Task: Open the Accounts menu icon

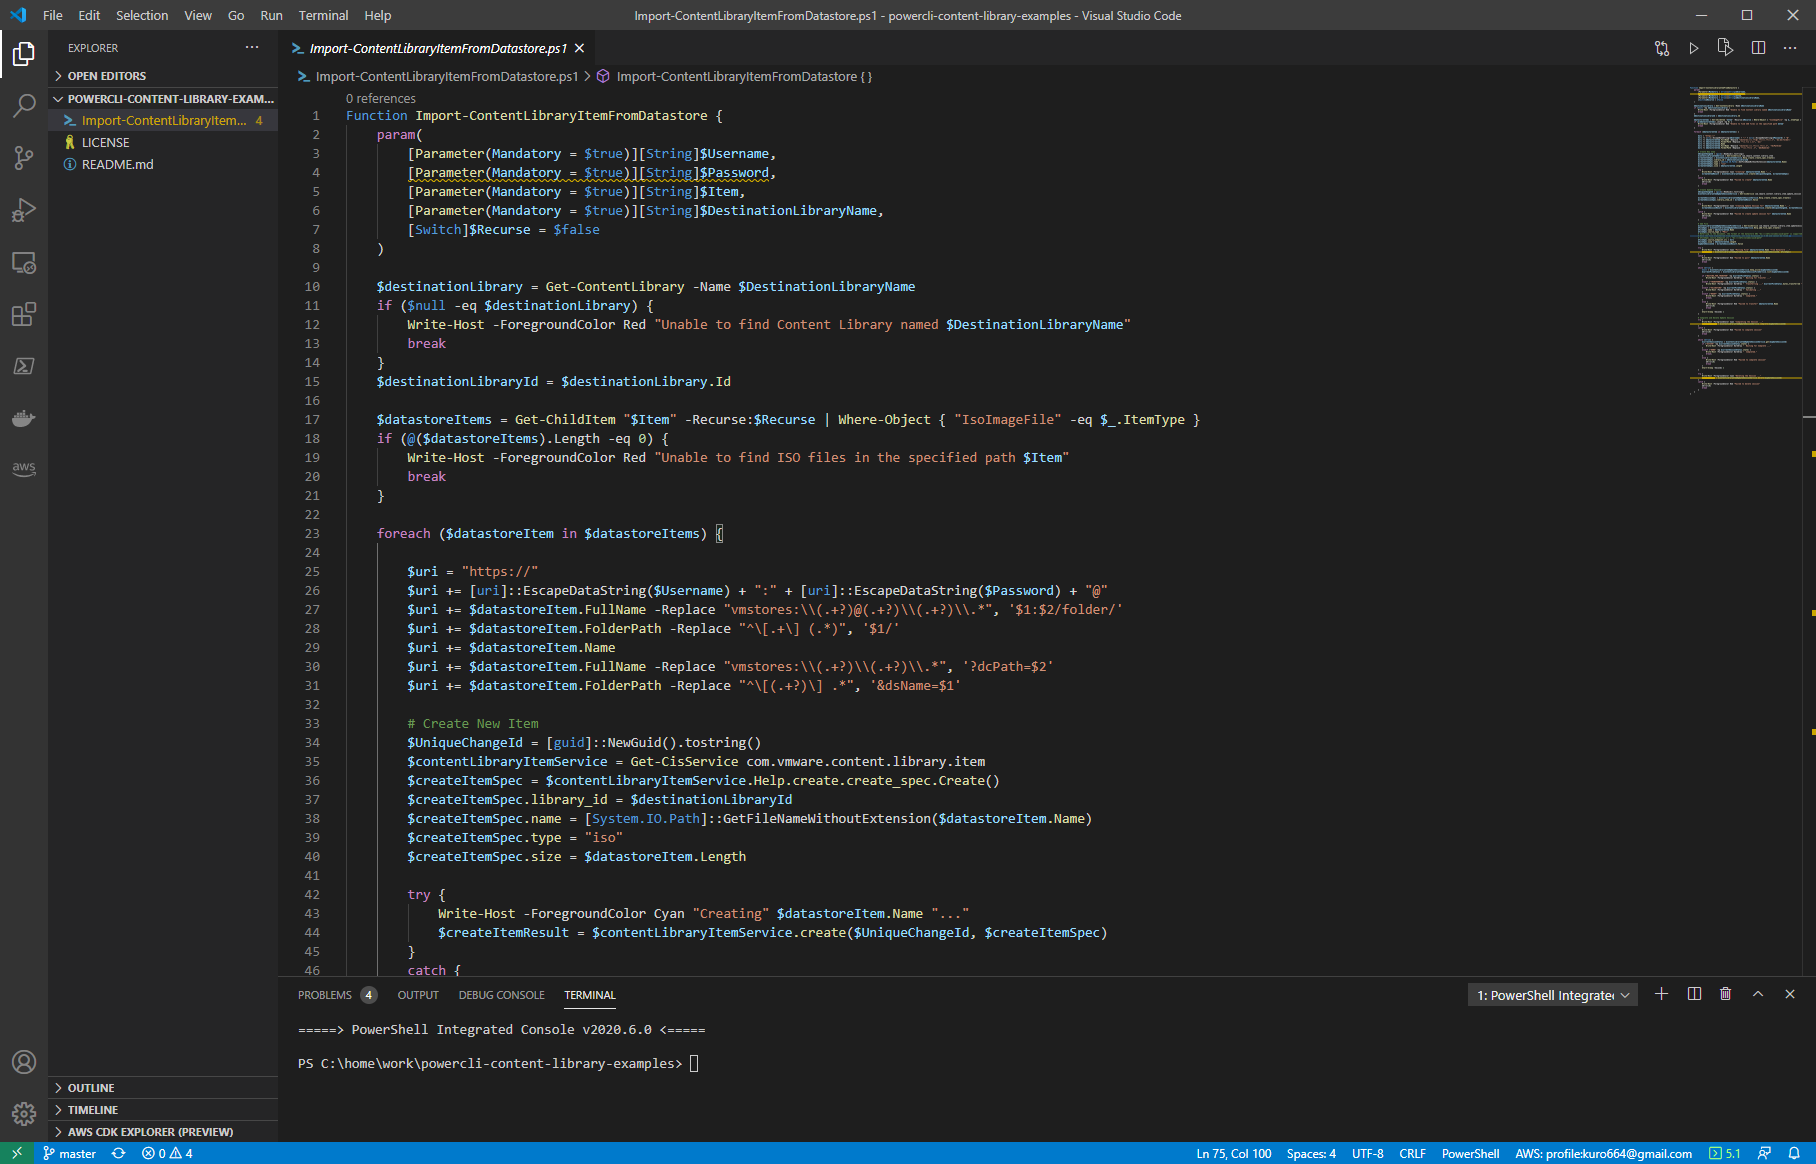Action: tap(24, 1062)
